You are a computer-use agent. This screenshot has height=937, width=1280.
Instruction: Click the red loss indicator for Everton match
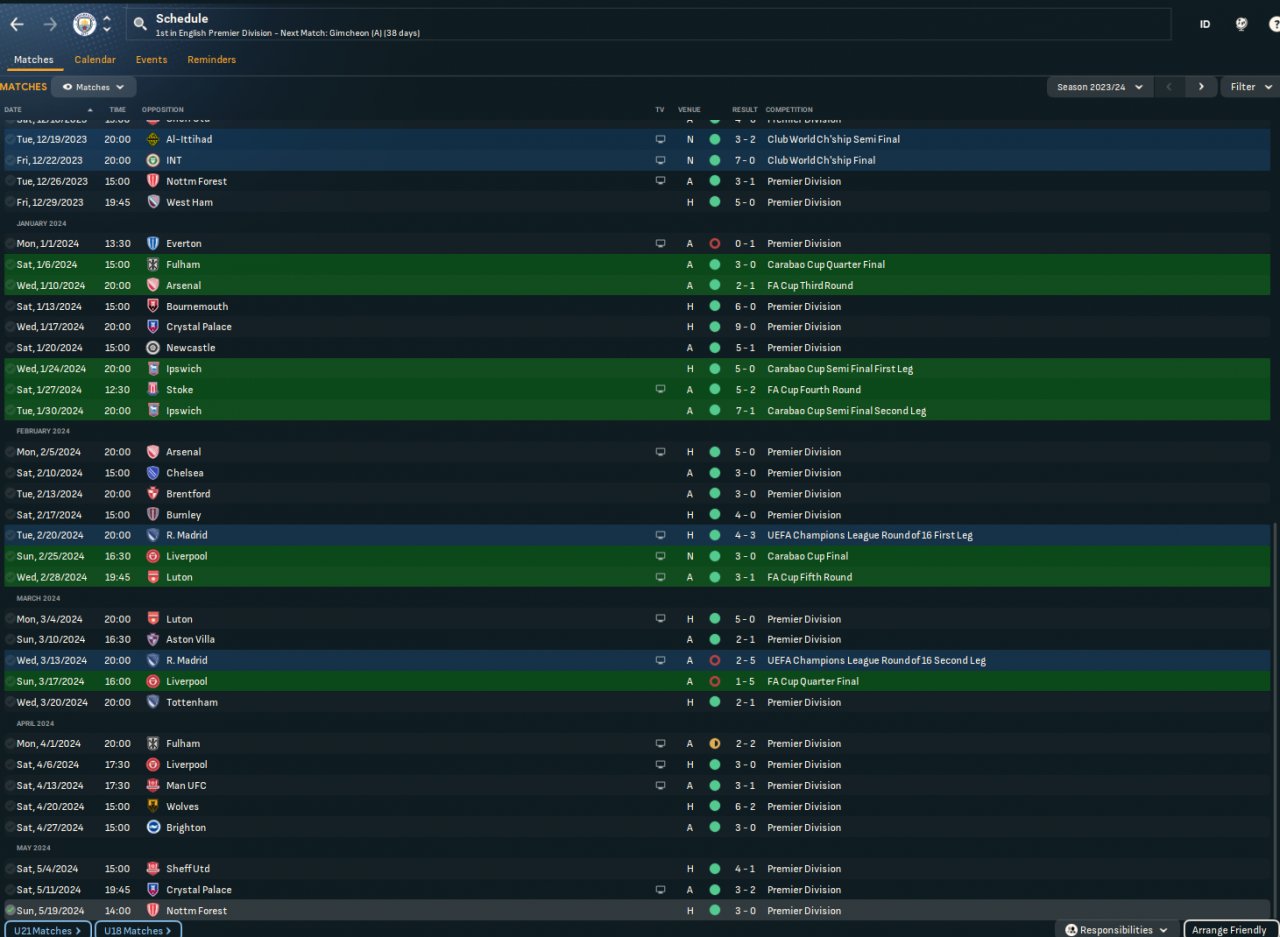click(x=714, y=243)
